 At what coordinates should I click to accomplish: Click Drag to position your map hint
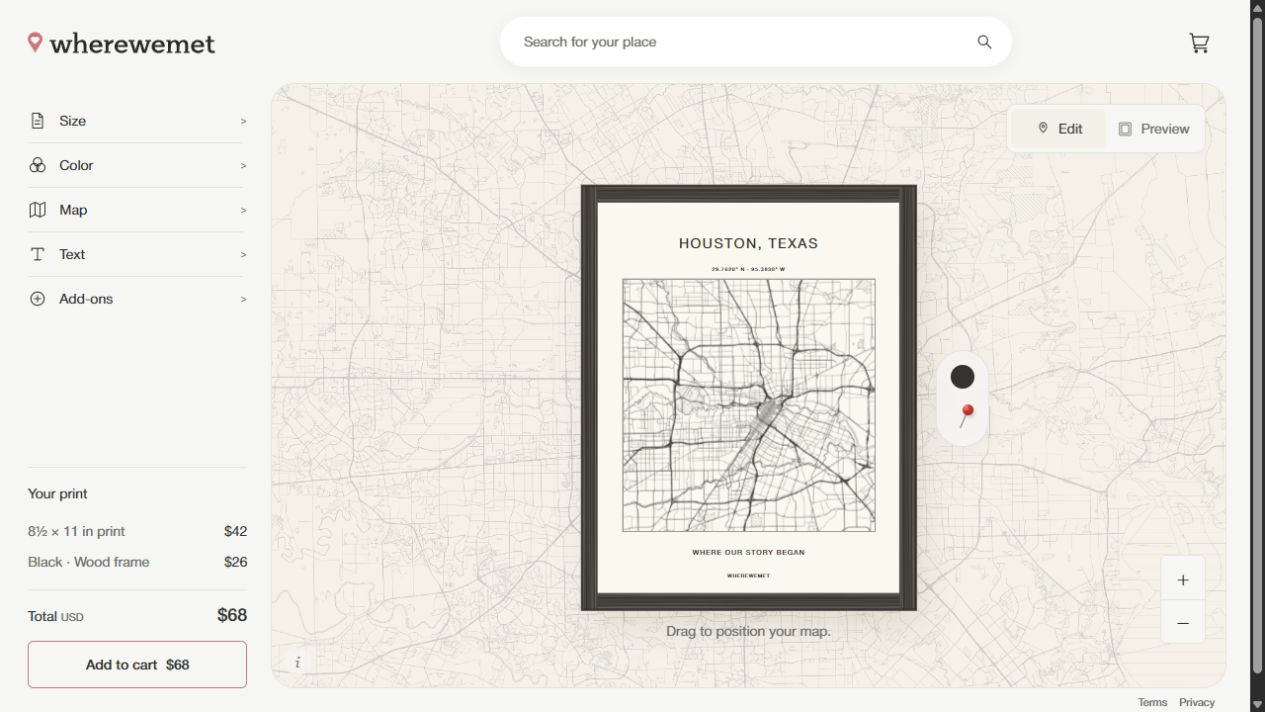(x=748, y=631)
